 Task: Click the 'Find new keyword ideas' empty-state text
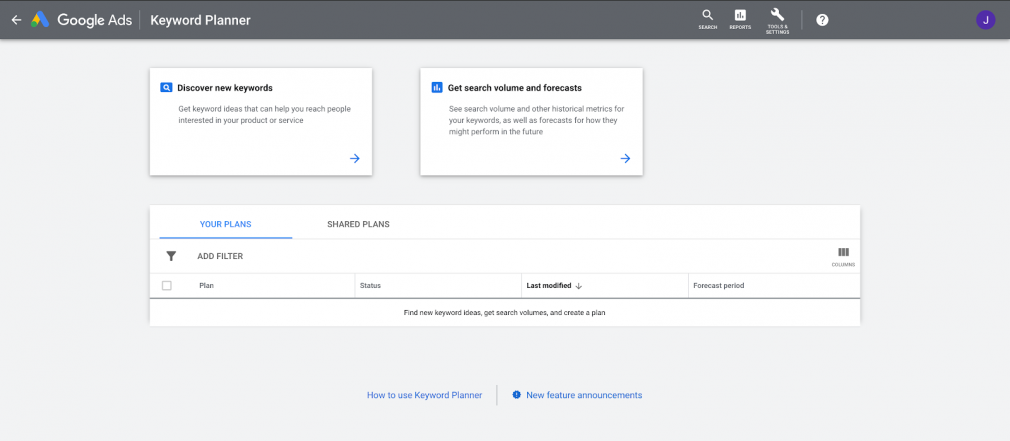(504, 313)
